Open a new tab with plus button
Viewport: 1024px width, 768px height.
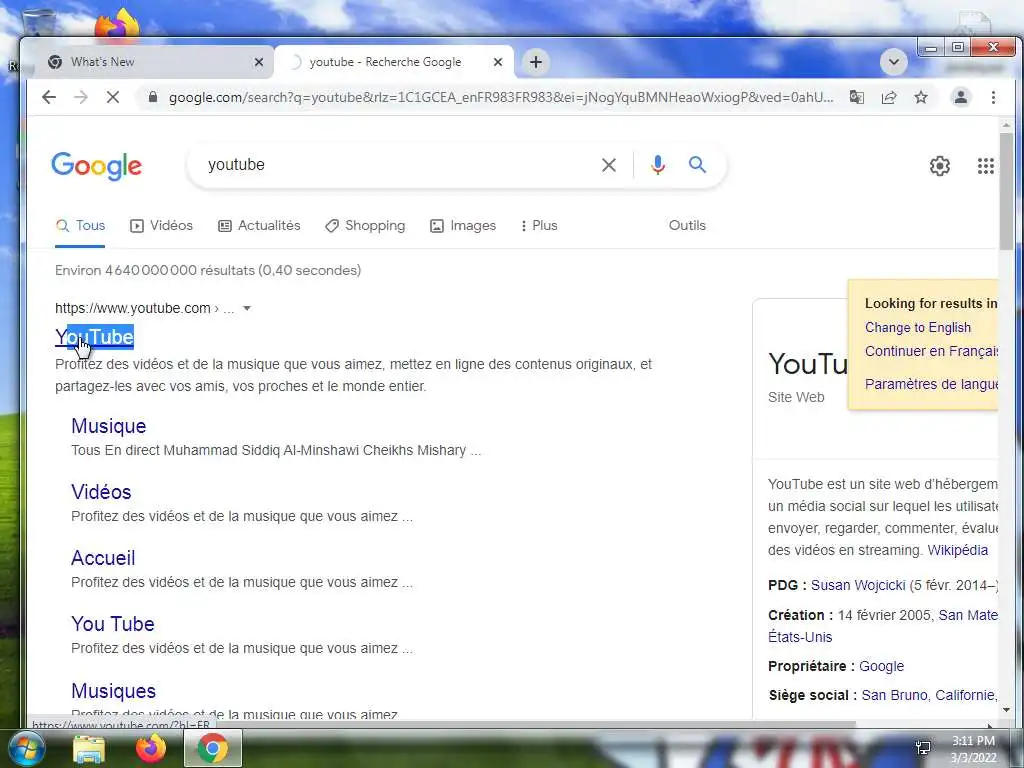pos(536,62)
